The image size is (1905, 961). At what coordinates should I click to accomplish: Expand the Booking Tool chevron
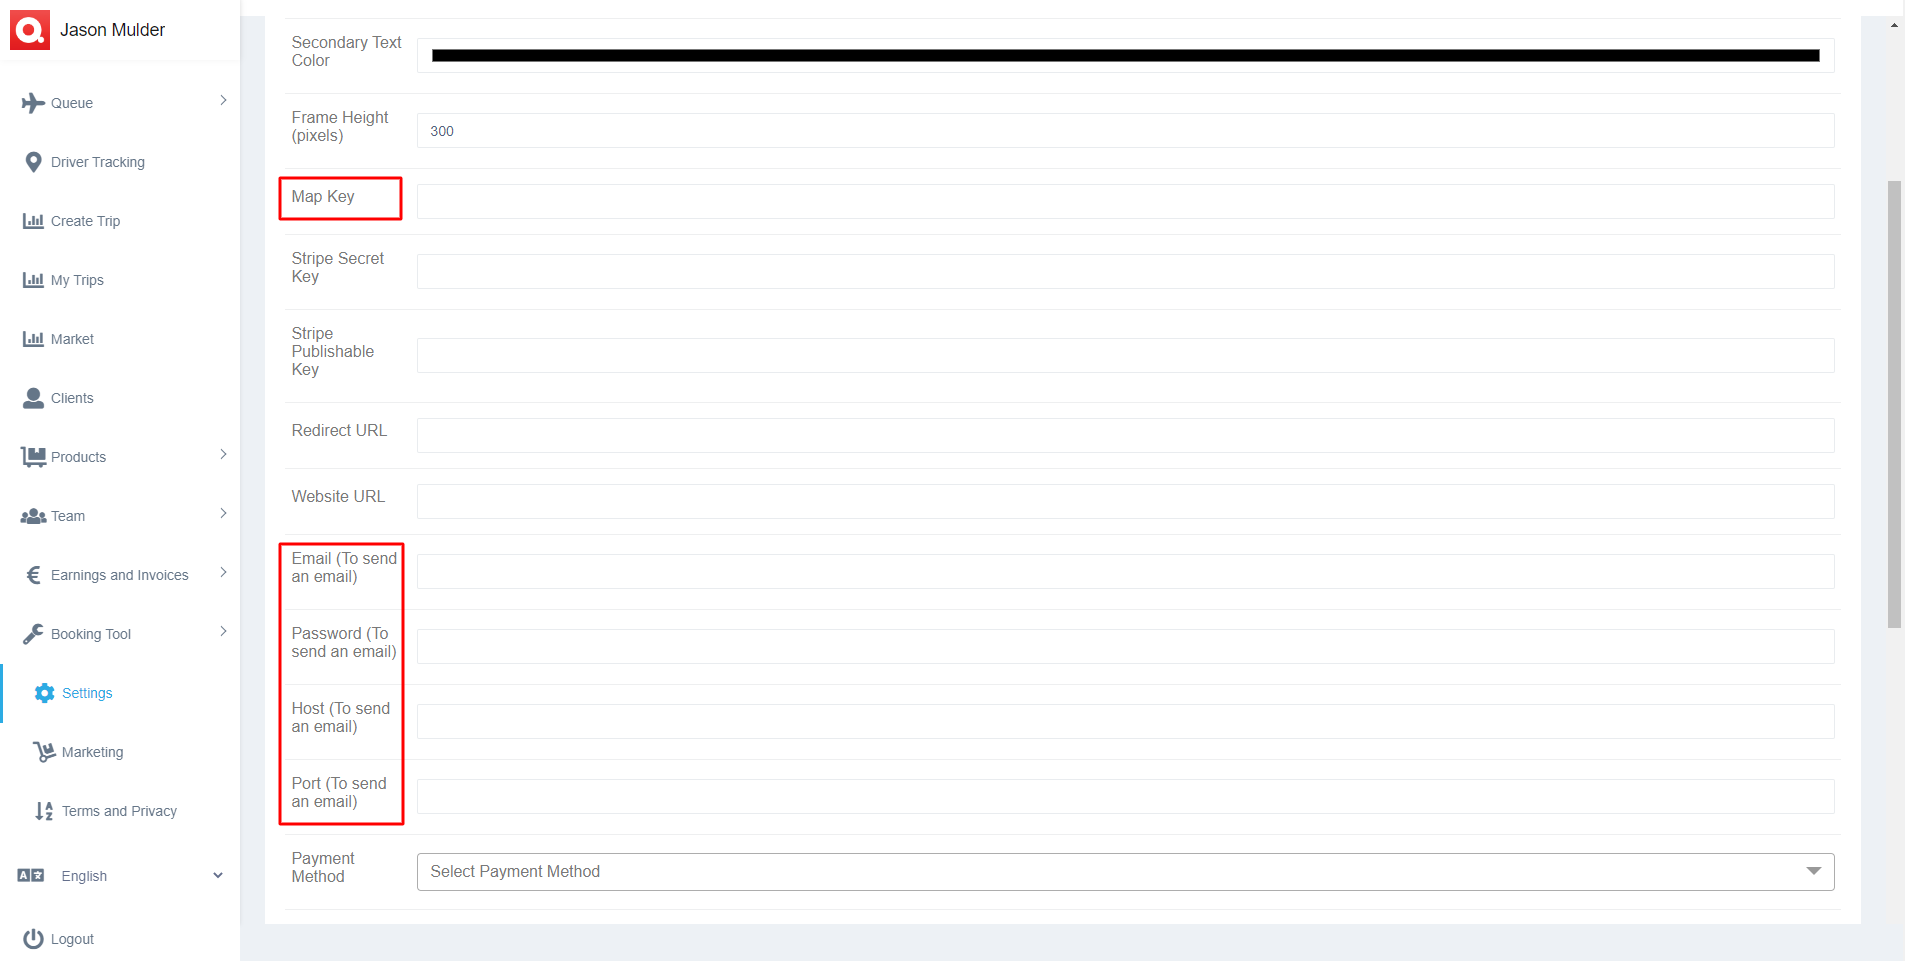tap(223, 631)
